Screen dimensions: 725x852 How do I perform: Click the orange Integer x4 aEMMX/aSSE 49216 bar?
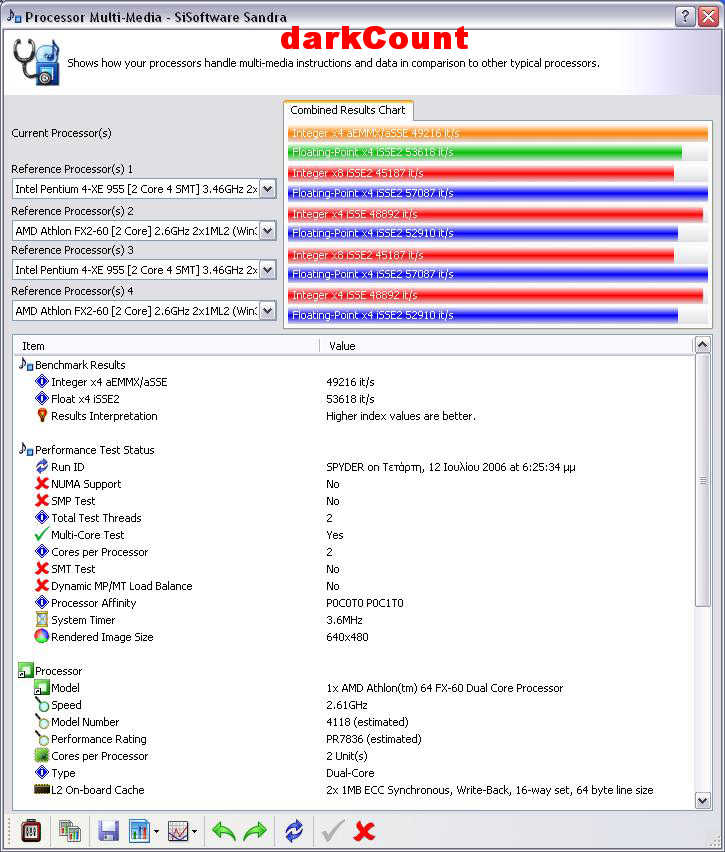pyautogui.click(x=498, y=133)
